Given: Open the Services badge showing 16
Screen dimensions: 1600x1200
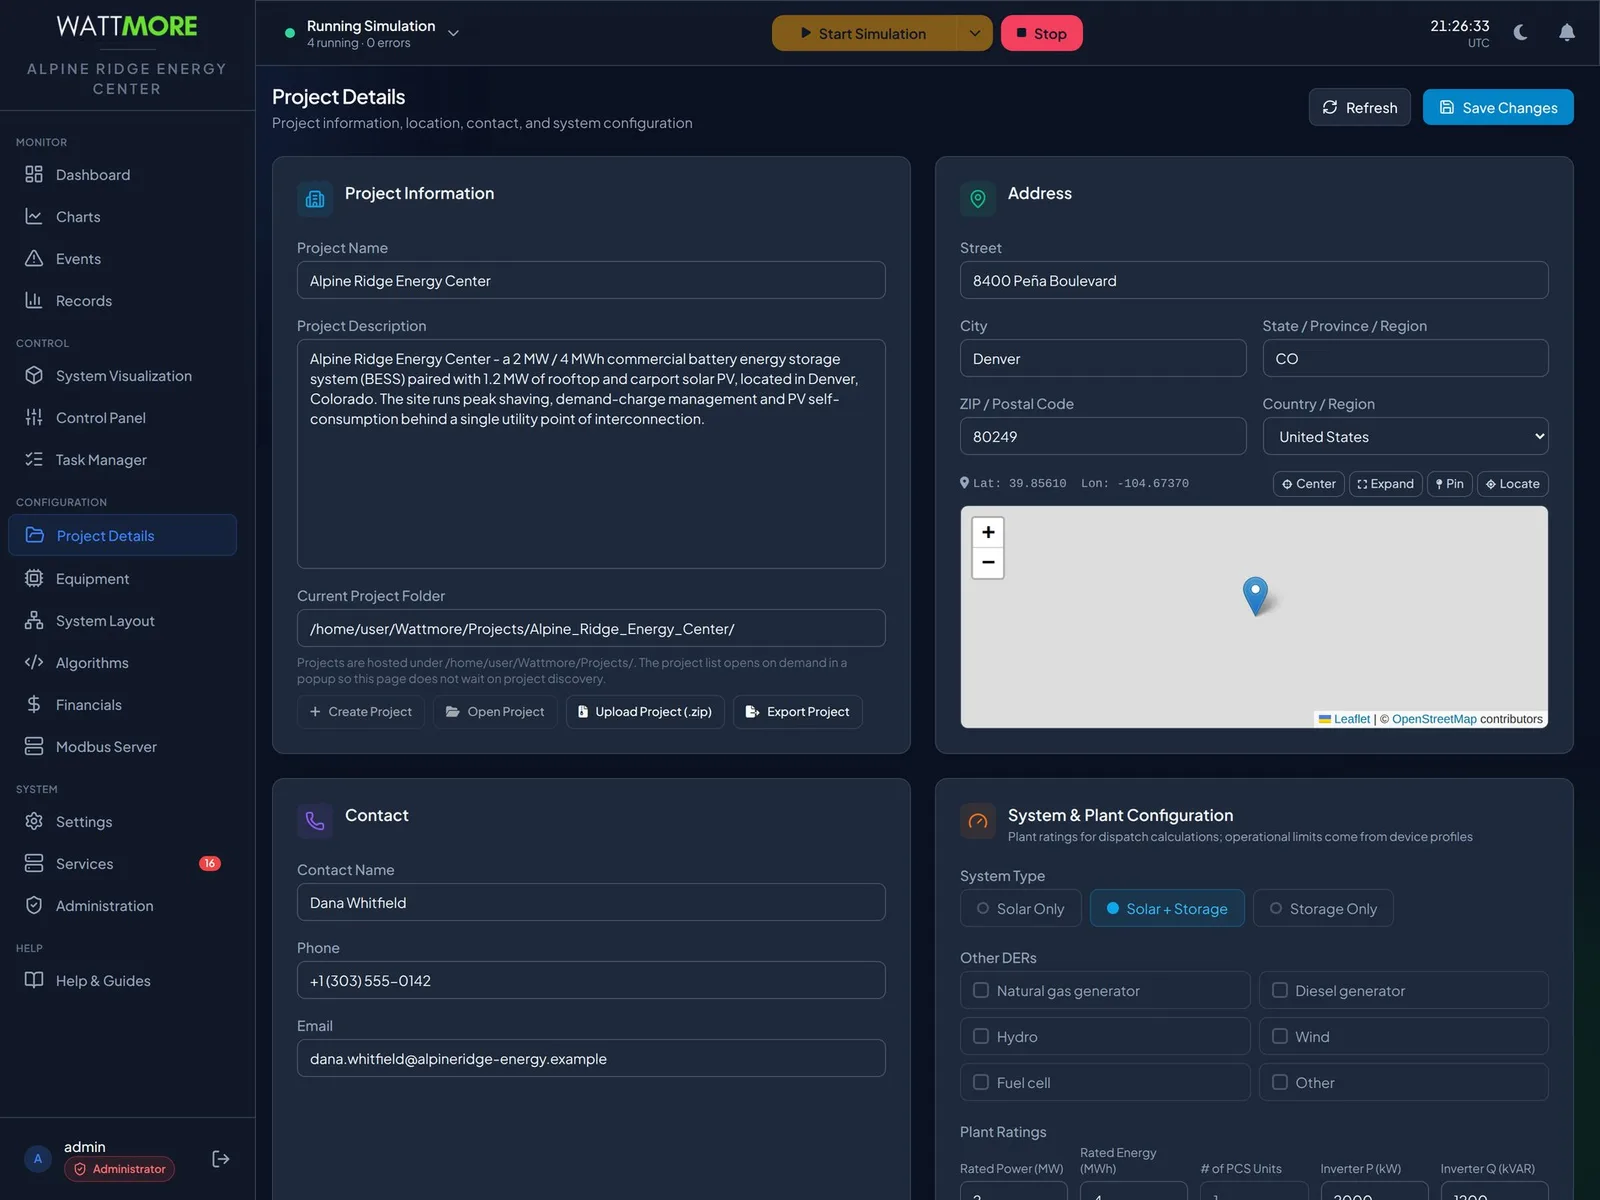Looking at the screenshot, I should pyautogui.click(x=209, y=864).
